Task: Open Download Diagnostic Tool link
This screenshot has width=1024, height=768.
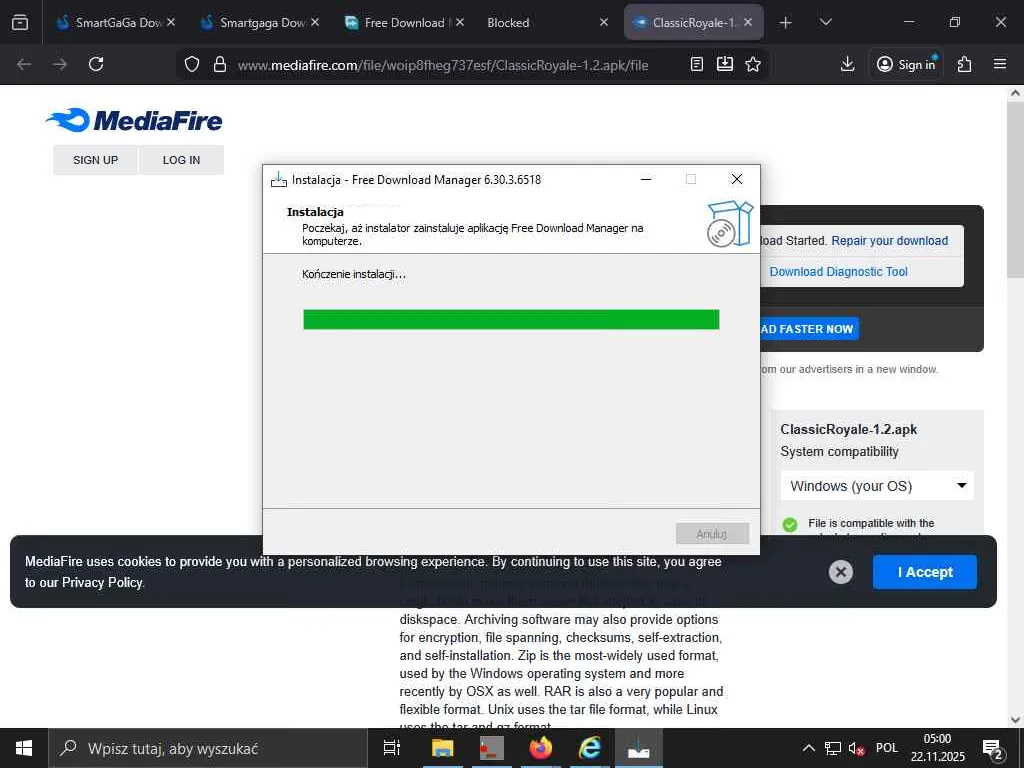Action: 839,272
